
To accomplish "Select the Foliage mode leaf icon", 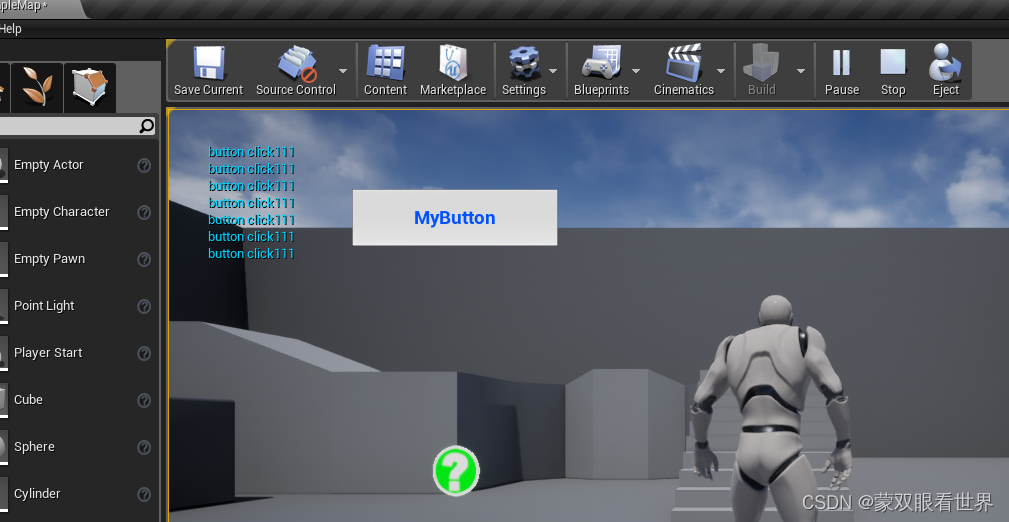I will 37,87.
